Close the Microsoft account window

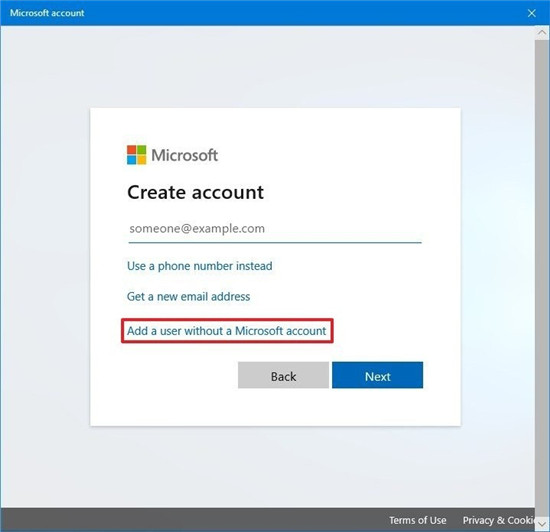coord(531,13)
